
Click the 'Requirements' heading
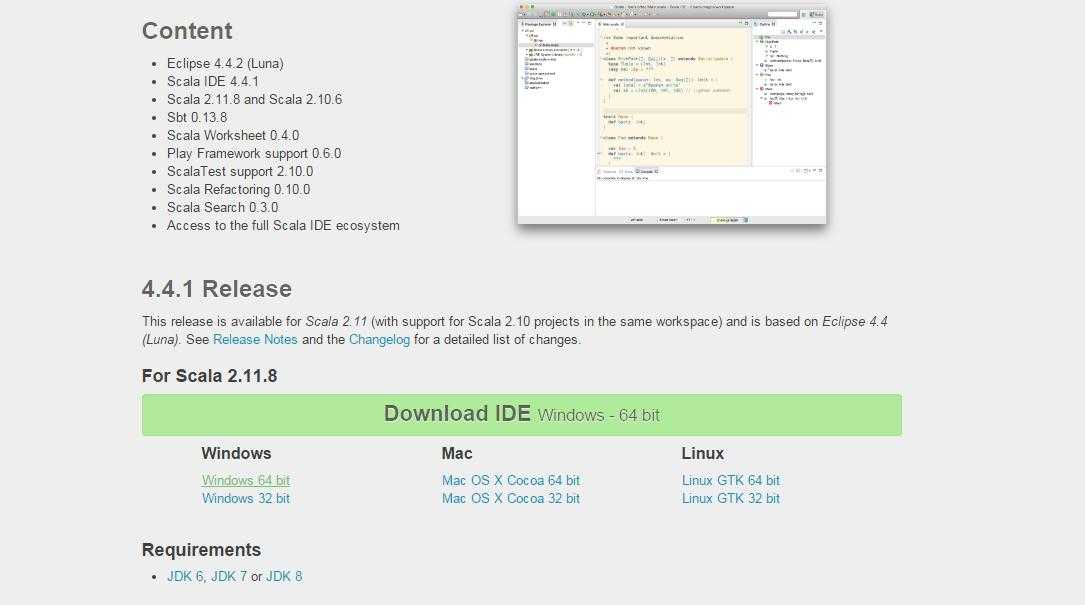coord(201,550)
